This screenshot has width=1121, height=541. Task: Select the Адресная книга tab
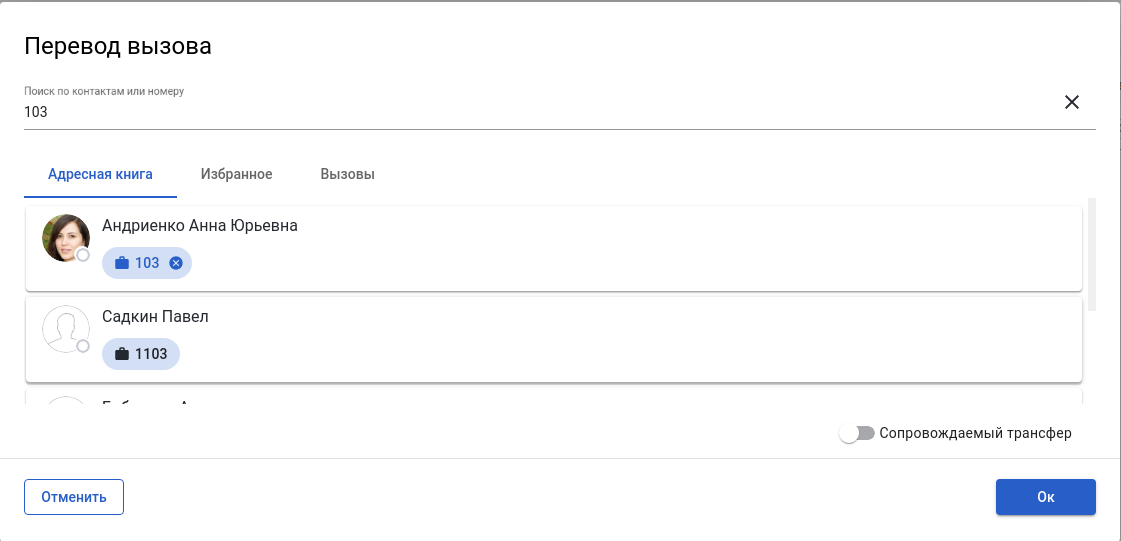click(100, 174)
